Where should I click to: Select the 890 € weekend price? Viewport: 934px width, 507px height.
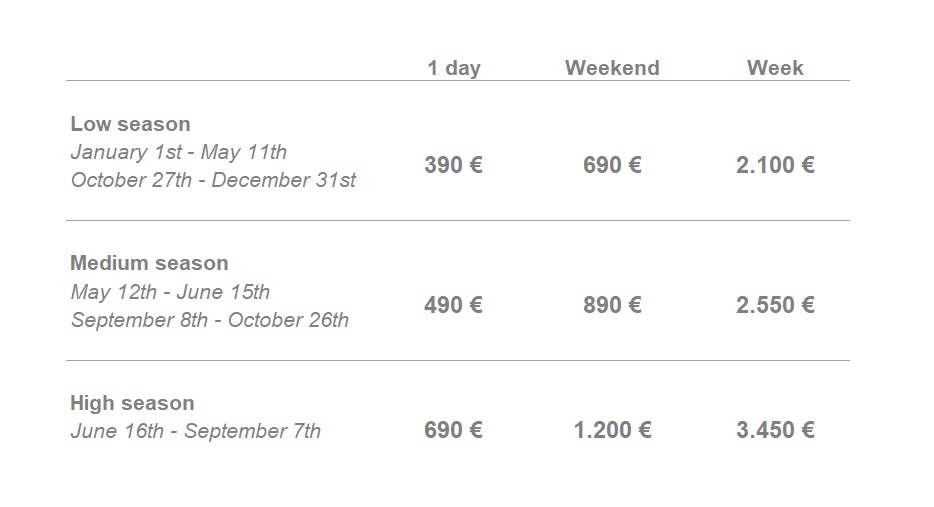(612, 305)
